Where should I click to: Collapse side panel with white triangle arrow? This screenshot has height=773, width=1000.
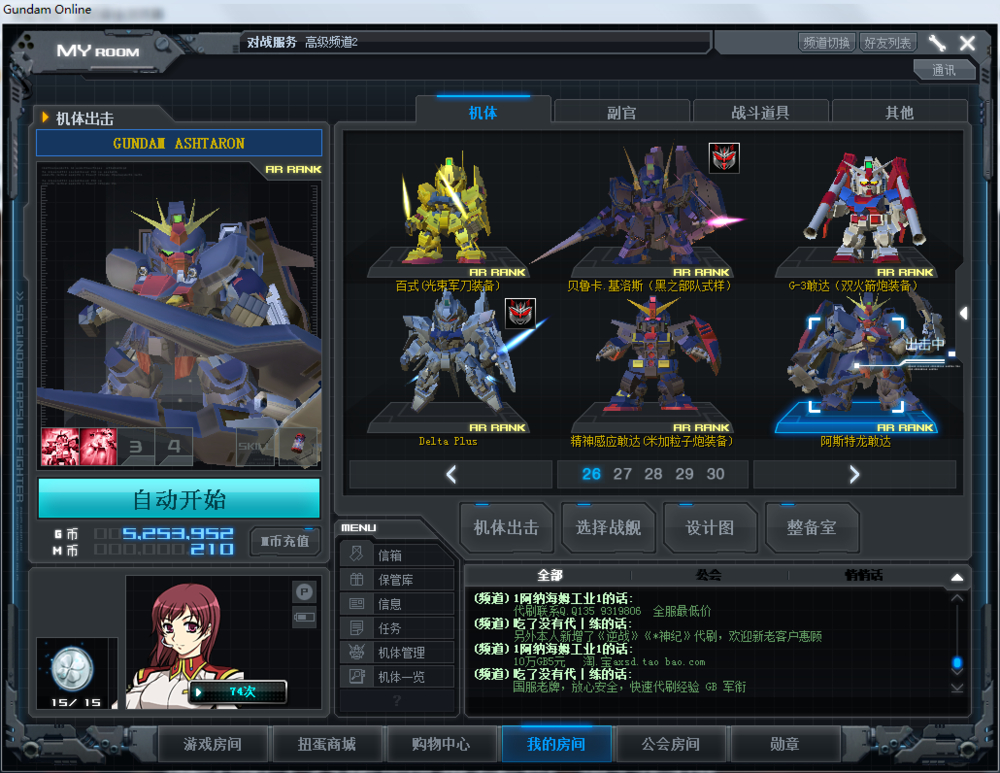click(x=964, y=313)
